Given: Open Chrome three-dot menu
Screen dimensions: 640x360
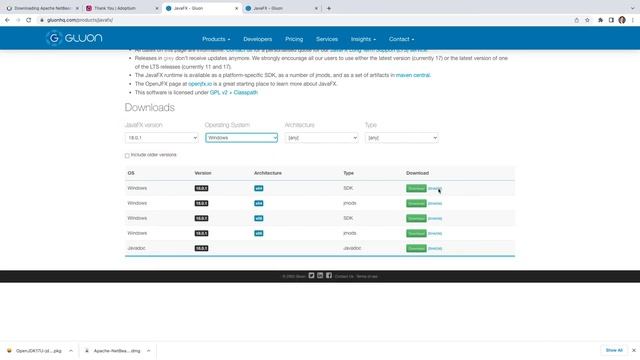Looking at the screenshot, I should click(633, 20).
